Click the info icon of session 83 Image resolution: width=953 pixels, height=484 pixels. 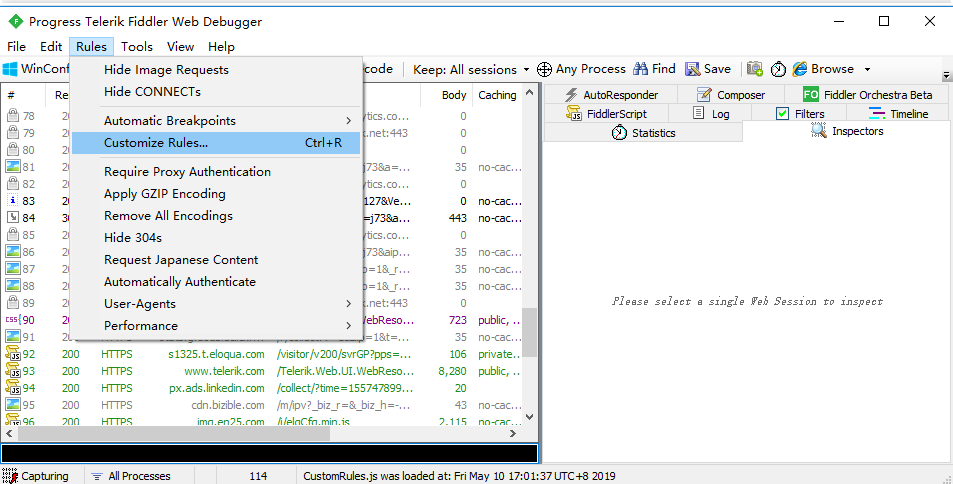point(13,201)
